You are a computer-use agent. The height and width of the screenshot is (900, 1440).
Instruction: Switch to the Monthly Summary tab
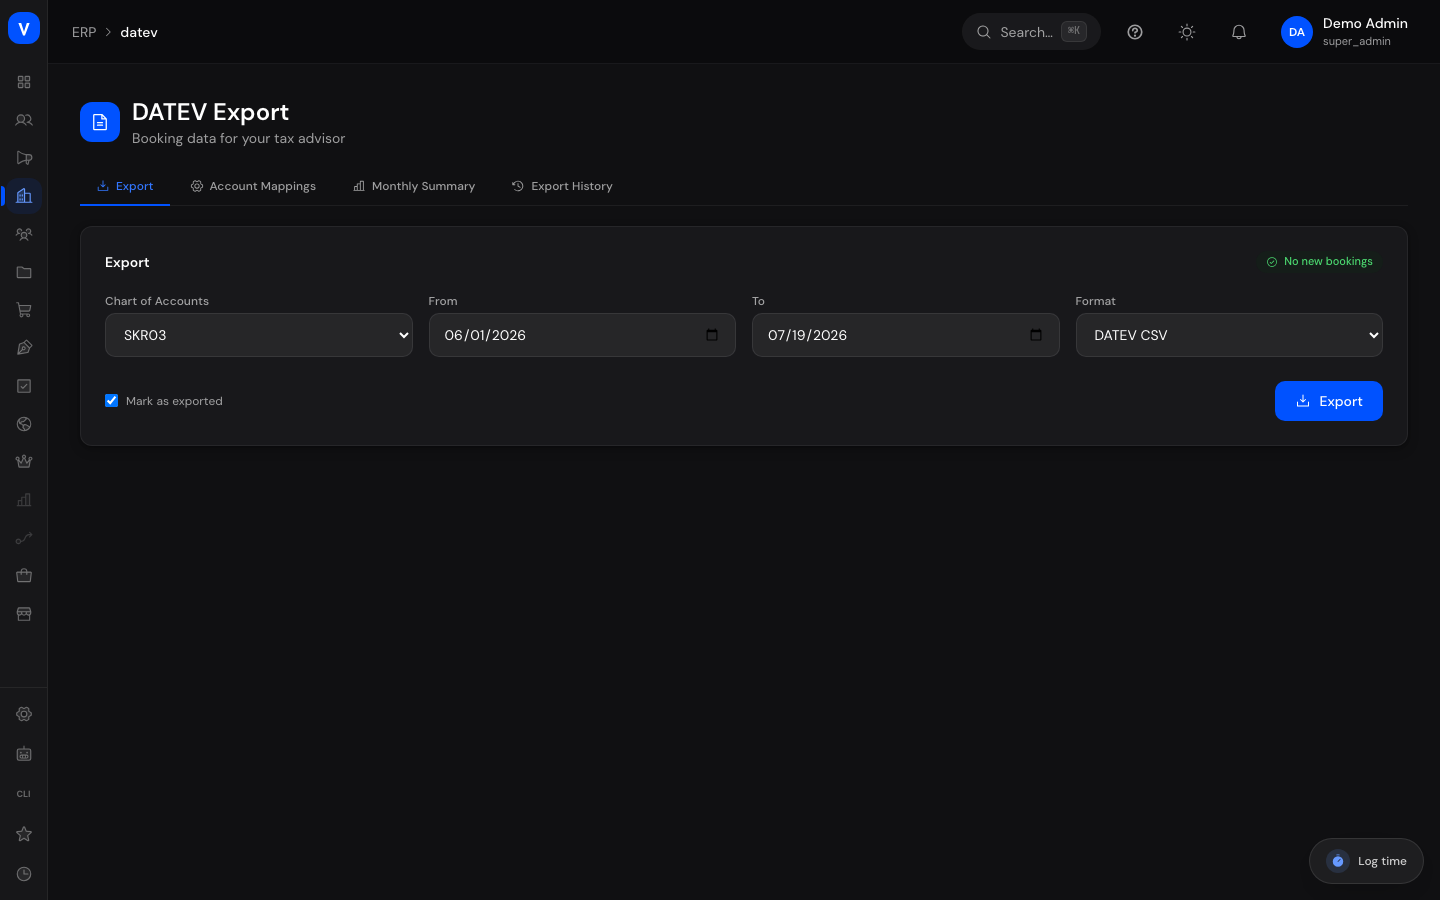[x=414, y=186]
